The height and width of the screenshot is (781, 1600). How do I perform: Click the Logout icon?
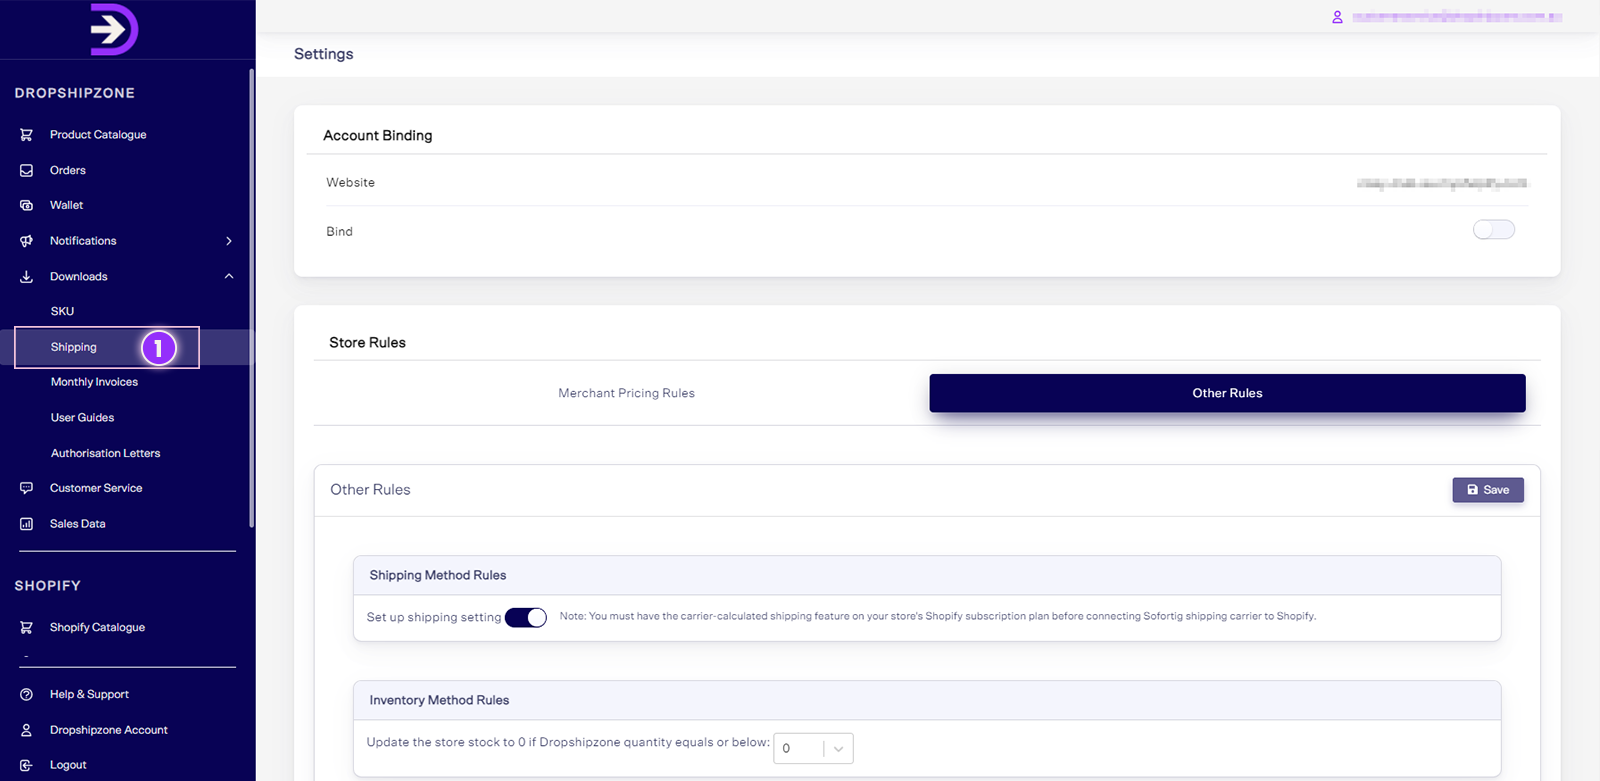[x=27, y=765]
